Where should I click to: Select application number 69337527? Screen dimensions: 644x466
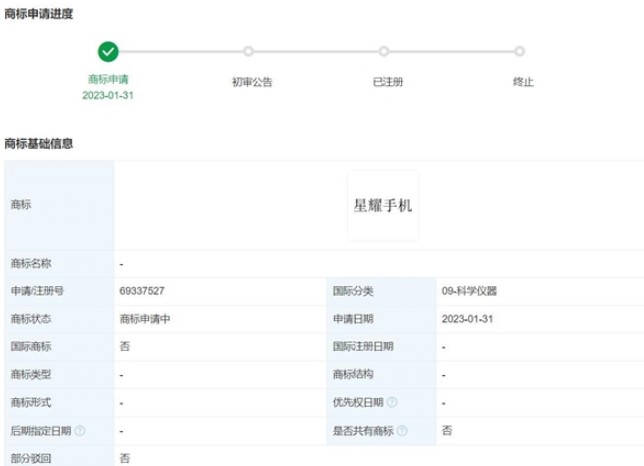142,291
